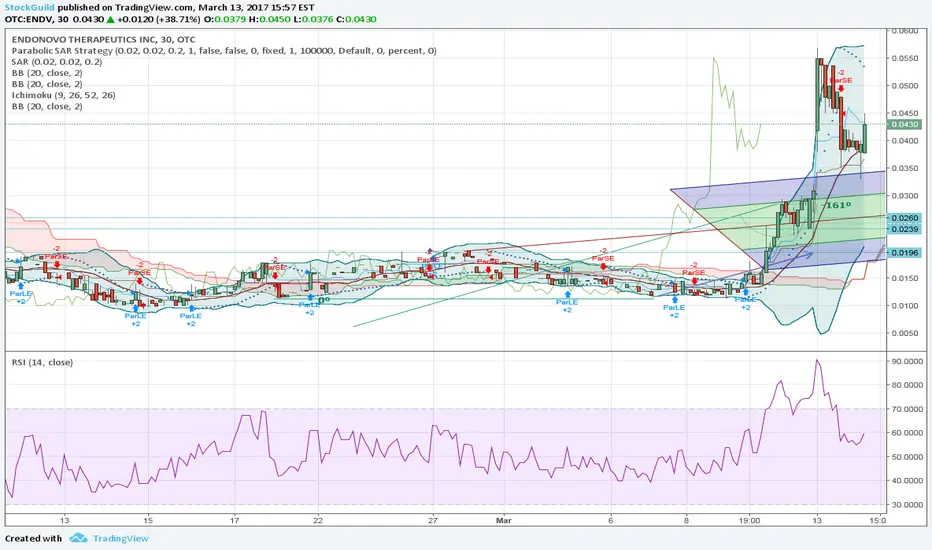
Task: Click the 0.0260 horizontal line price label
Action: [x=903, y=218]
